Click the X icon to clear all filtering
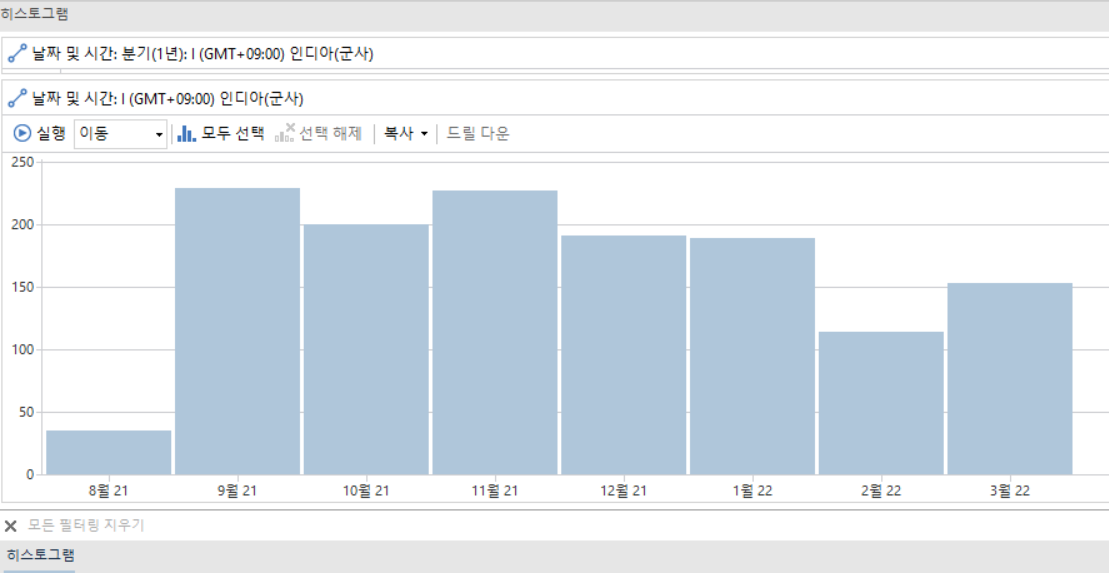The height and width of the screenshot is (573, 1109). pos(11,526)
